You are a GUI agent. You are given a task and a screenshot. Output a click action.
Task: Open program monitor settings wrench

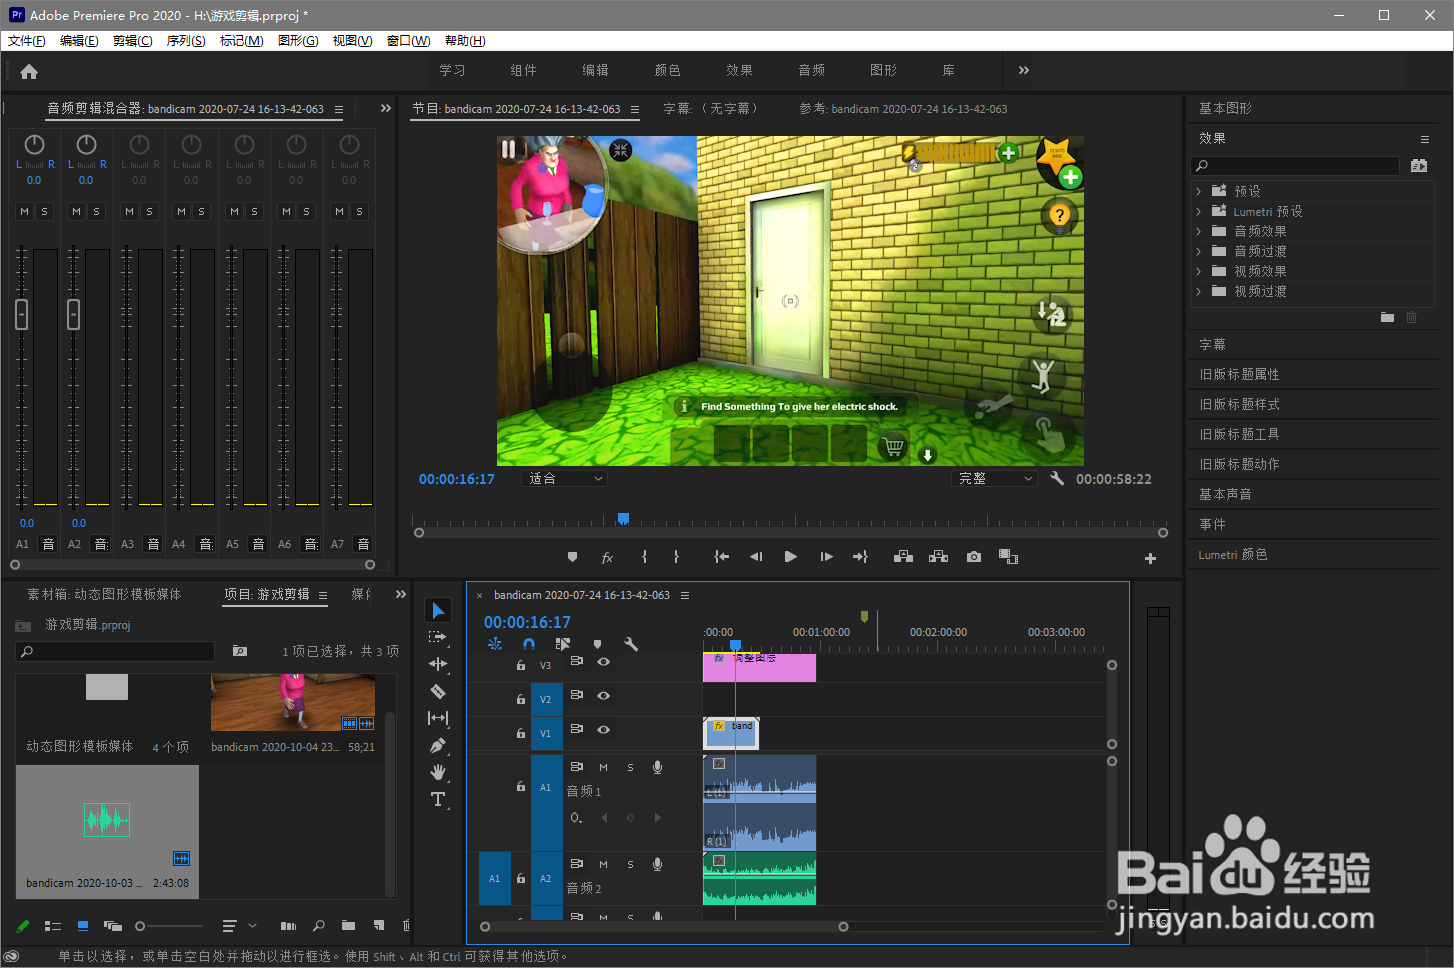click(1057, 479)
